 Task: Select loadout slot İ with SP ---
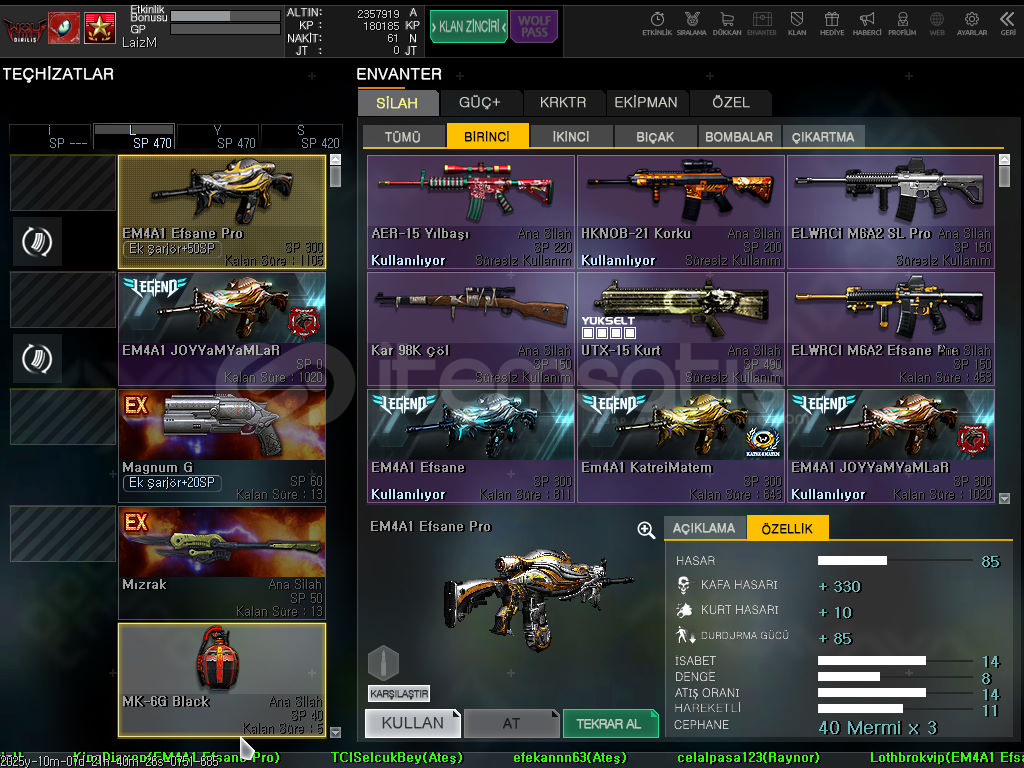point(50,136)
